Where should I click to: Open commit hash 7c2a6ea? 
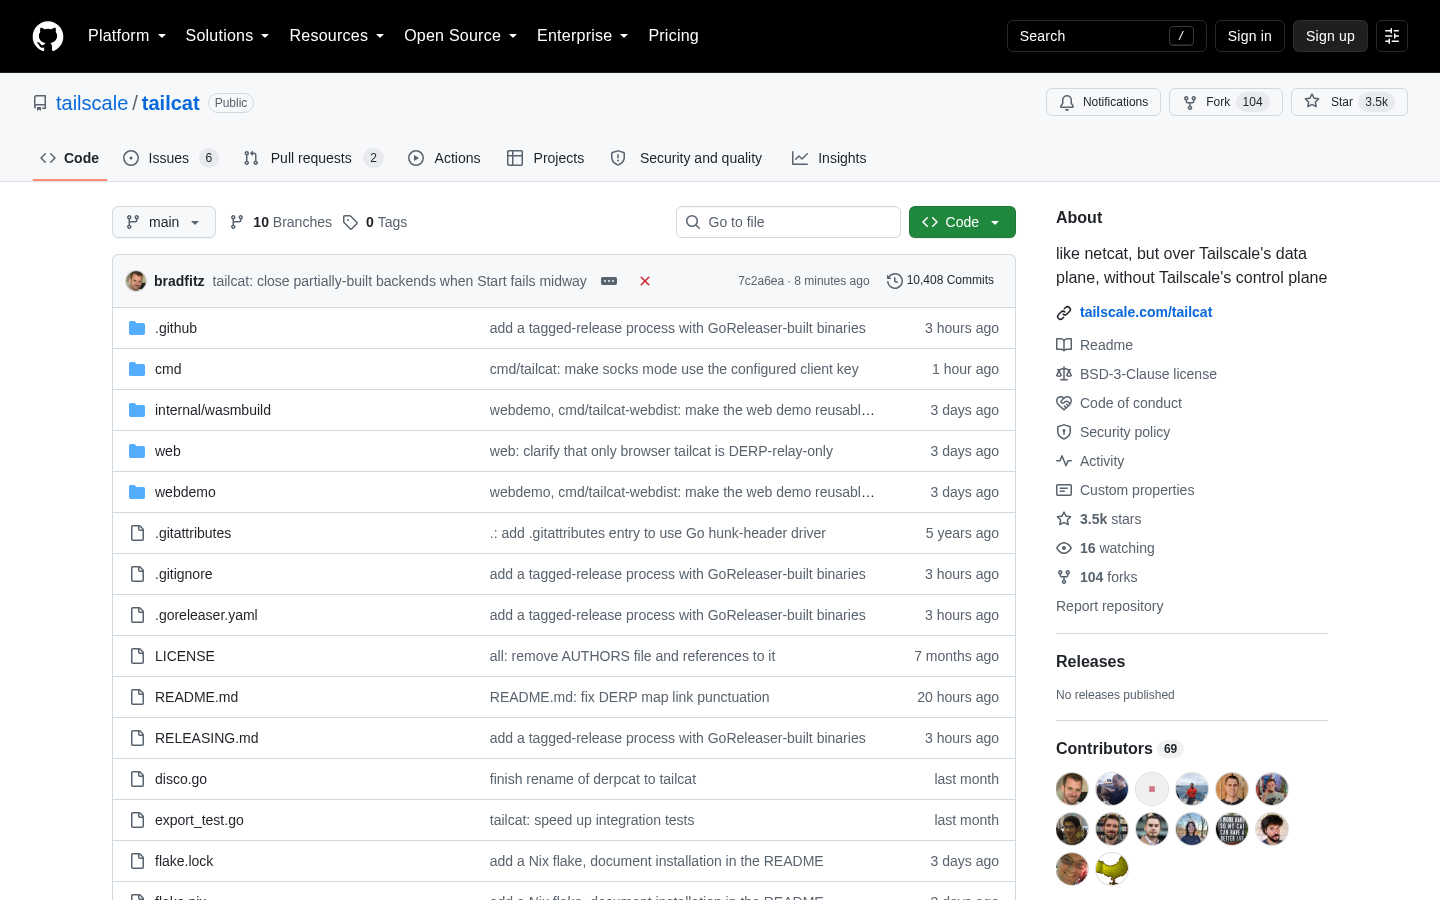click(x=760, y=281)
